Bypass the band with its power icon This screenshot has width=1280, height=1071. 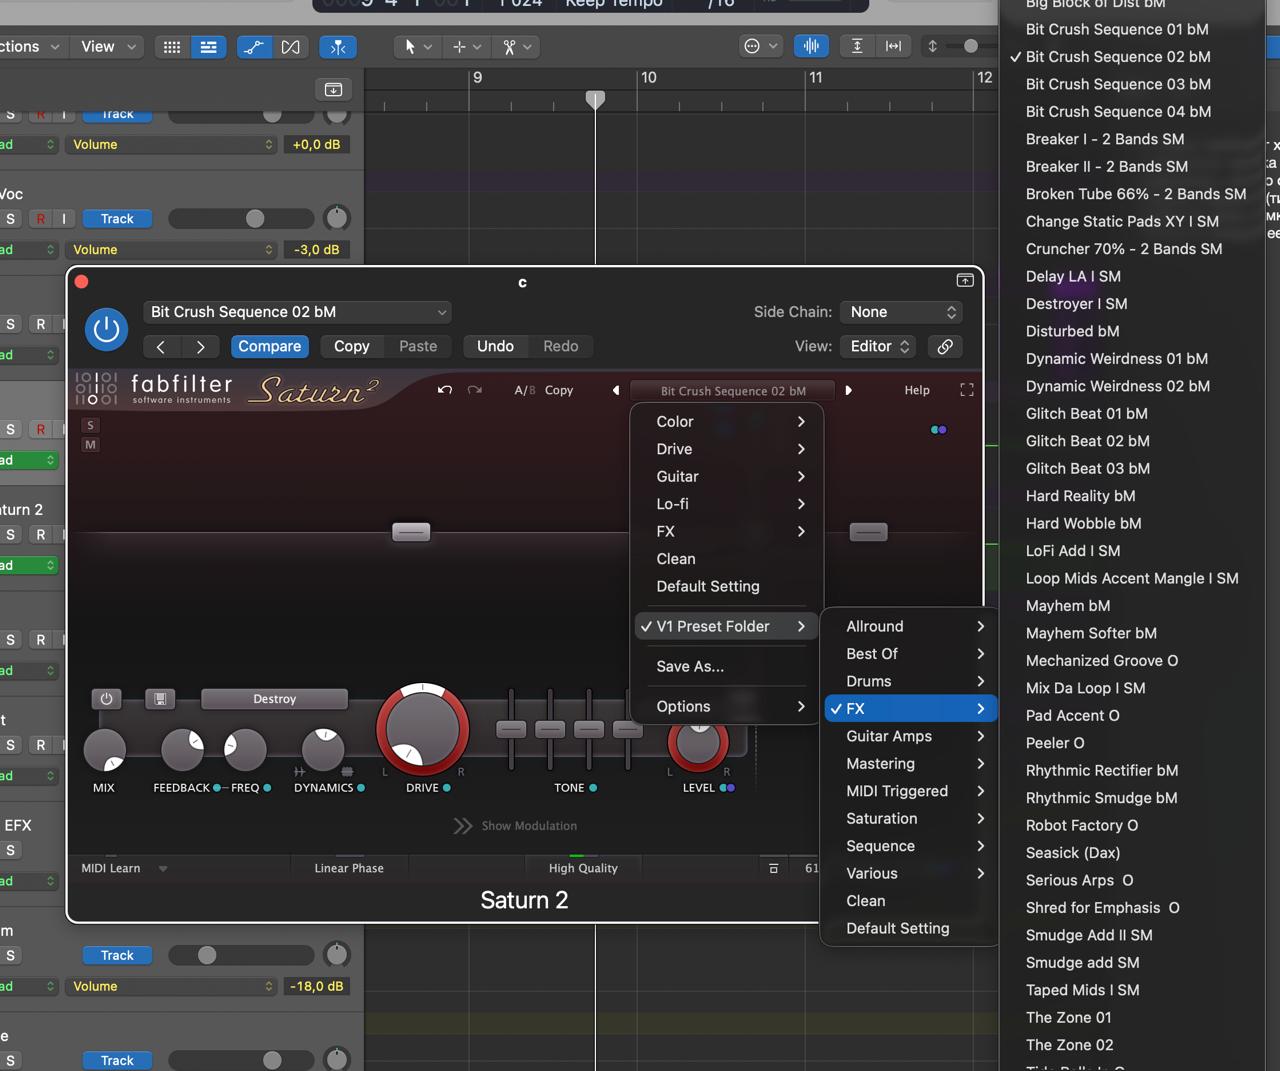pos(106,699)
